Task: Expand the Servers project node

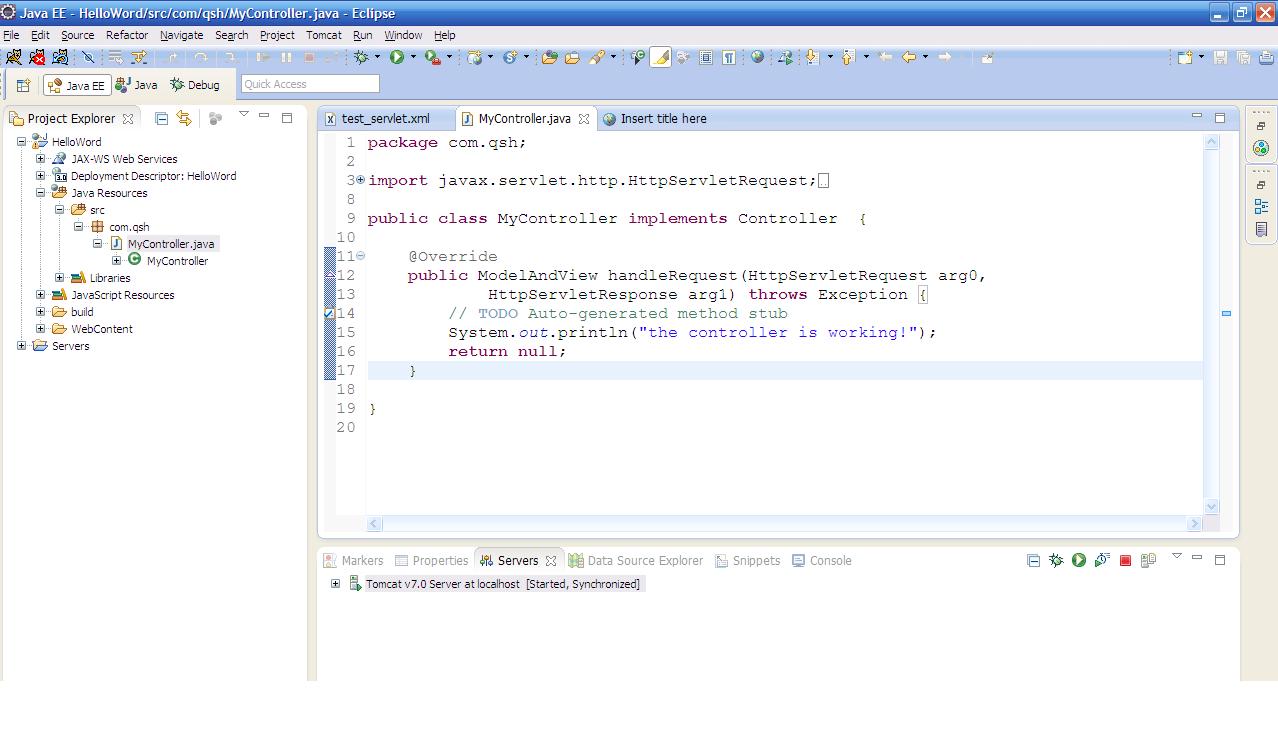Action: pyautogui.click(x=22, y=346)
